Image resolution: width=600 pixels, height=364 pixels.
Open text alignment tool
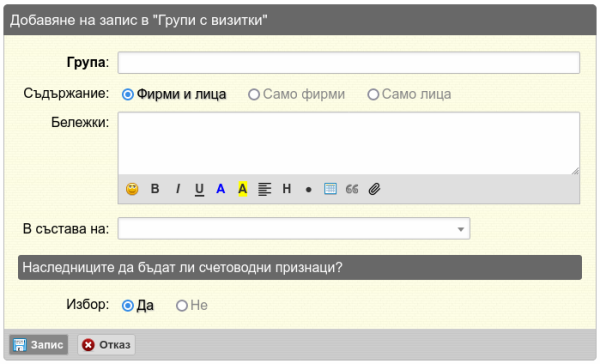point(264,189)
